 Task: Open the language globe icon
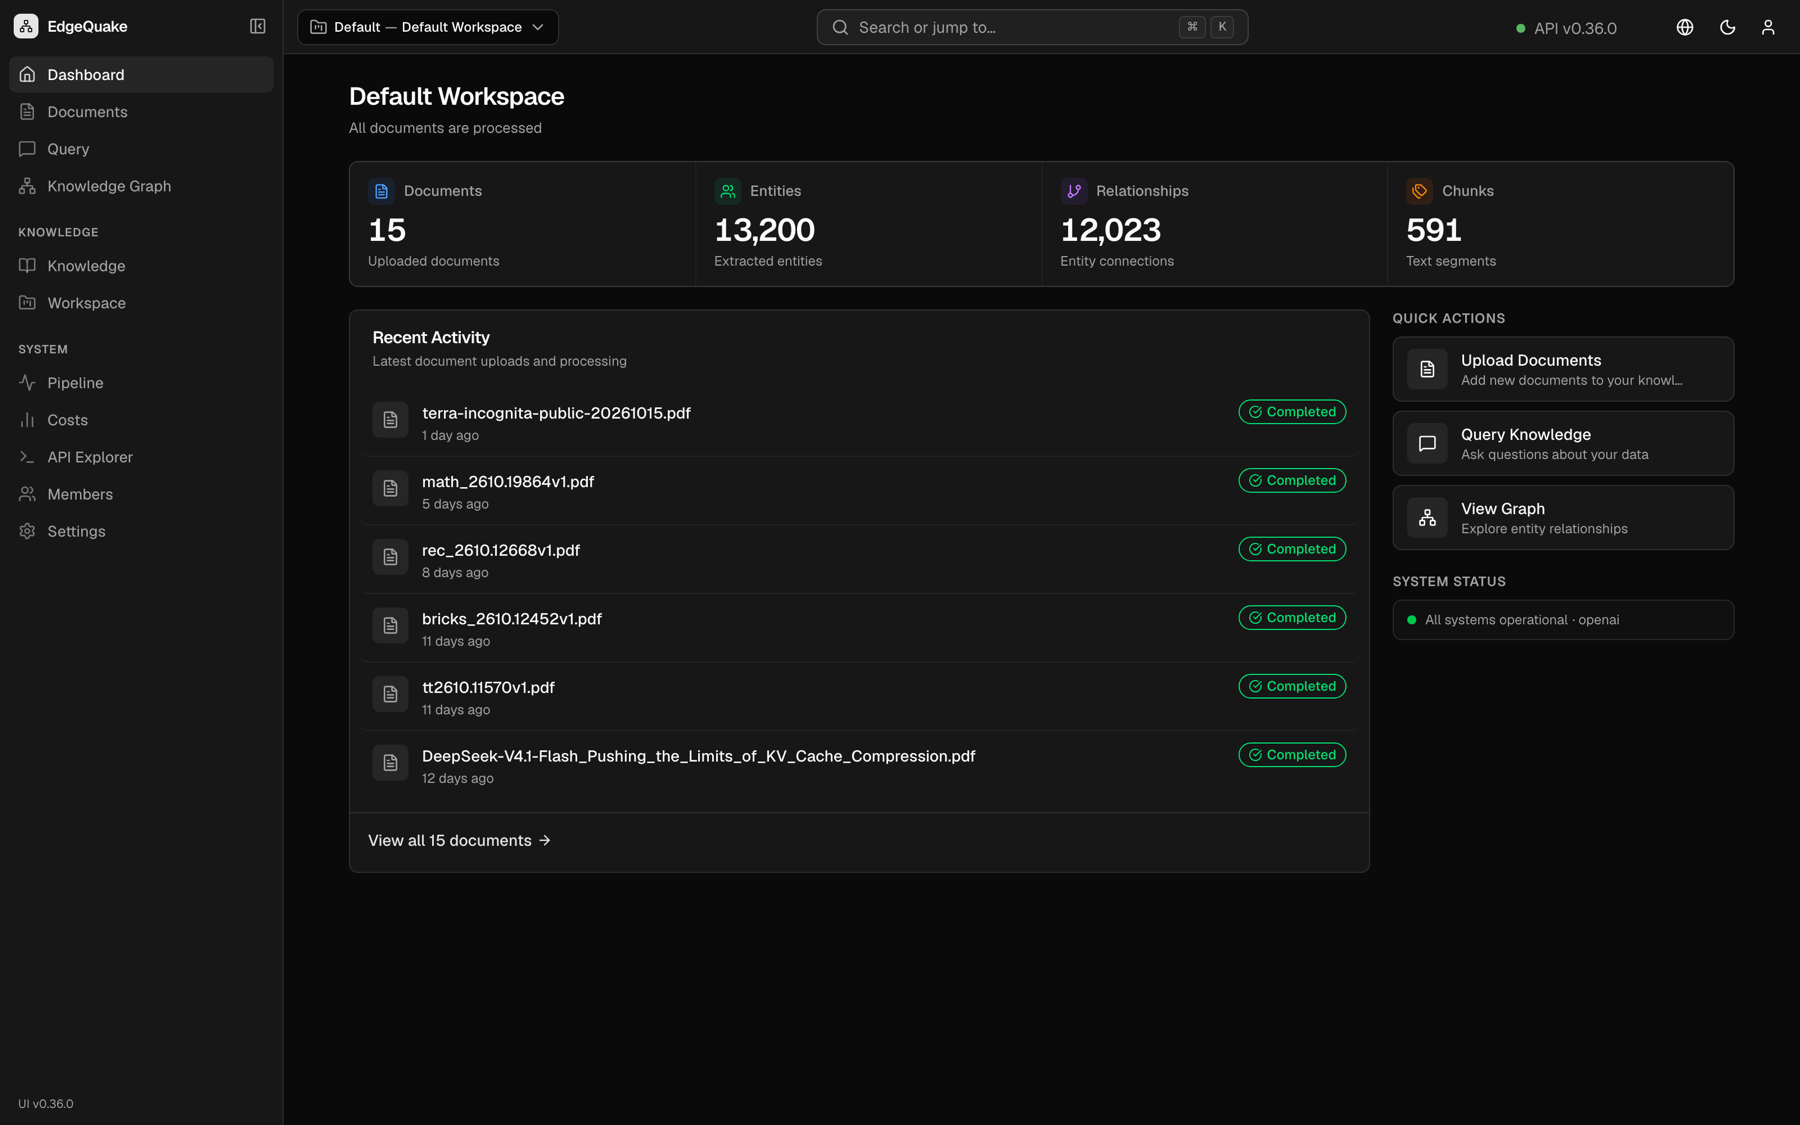pyautogui.click(x=1685, y=27)
